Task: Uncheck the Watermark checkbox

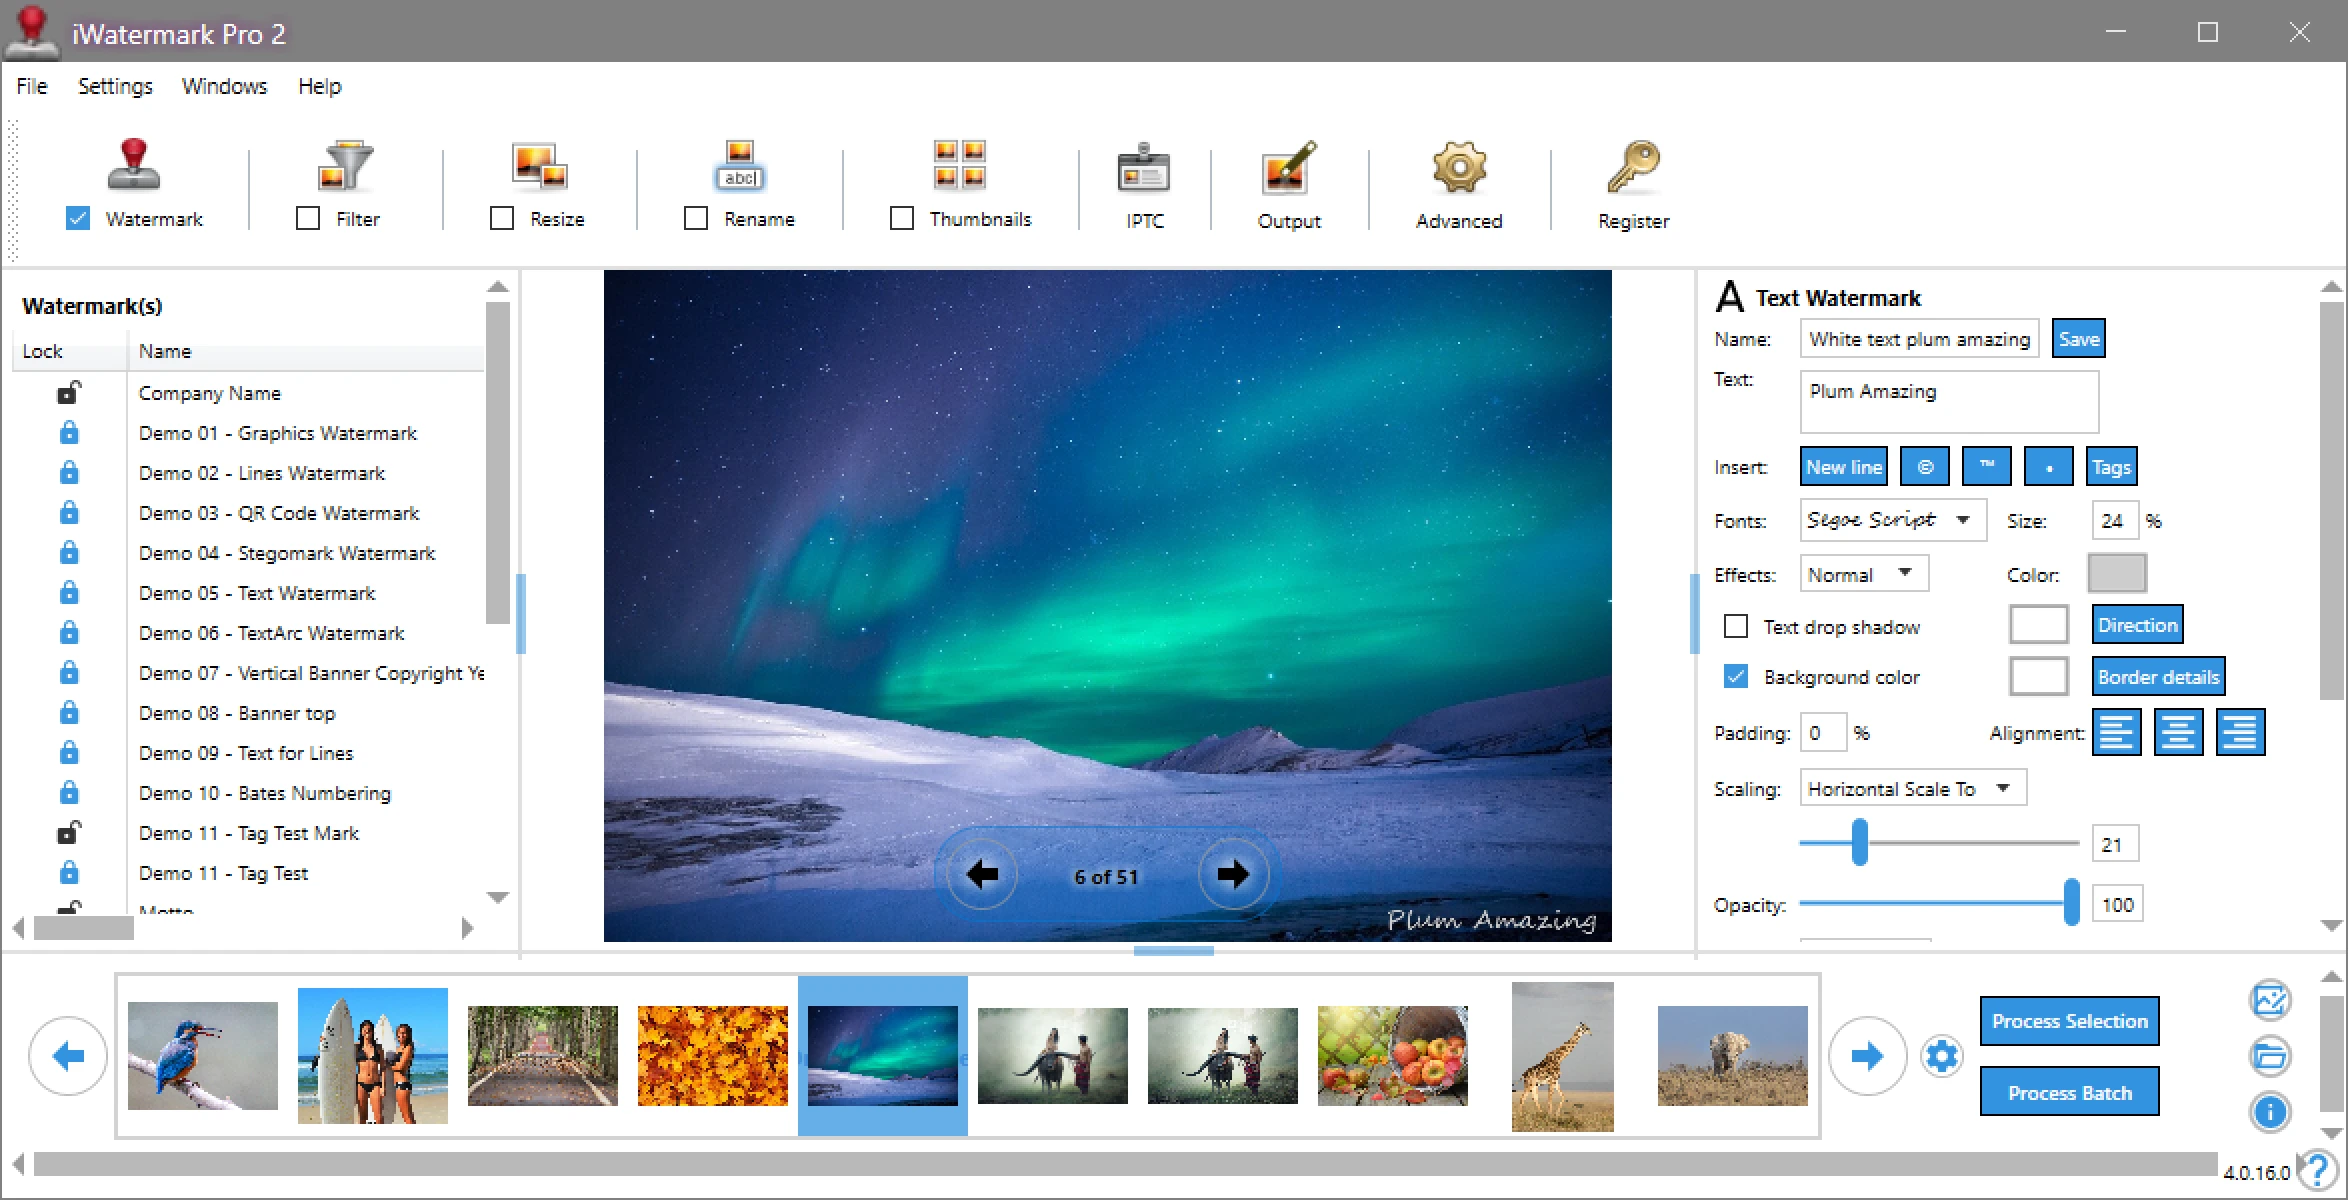Action: pyautogui.click(x=78, y=218)
